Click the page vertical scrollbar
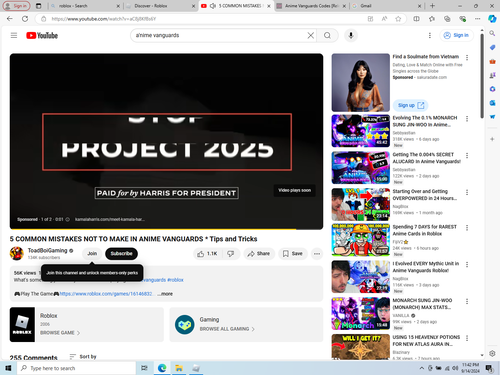 pos(482,76)
